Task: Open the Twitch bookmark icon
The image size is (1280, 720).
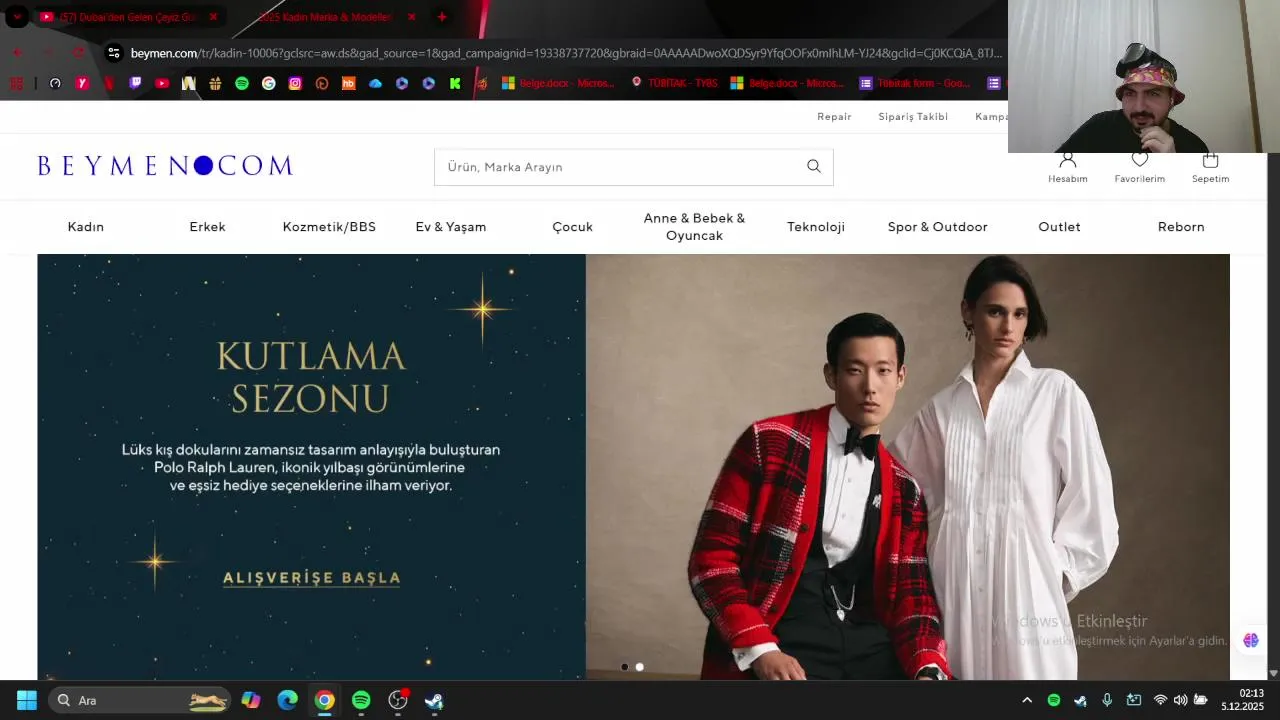Action: point(135,83)
